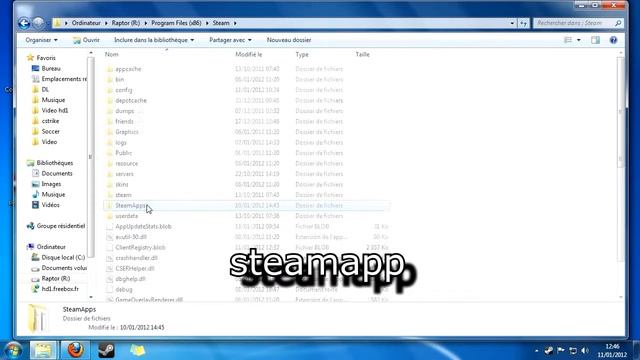Select the userdata folder
640x360 pixels.
pyautogui.click(x=127, y=216)
